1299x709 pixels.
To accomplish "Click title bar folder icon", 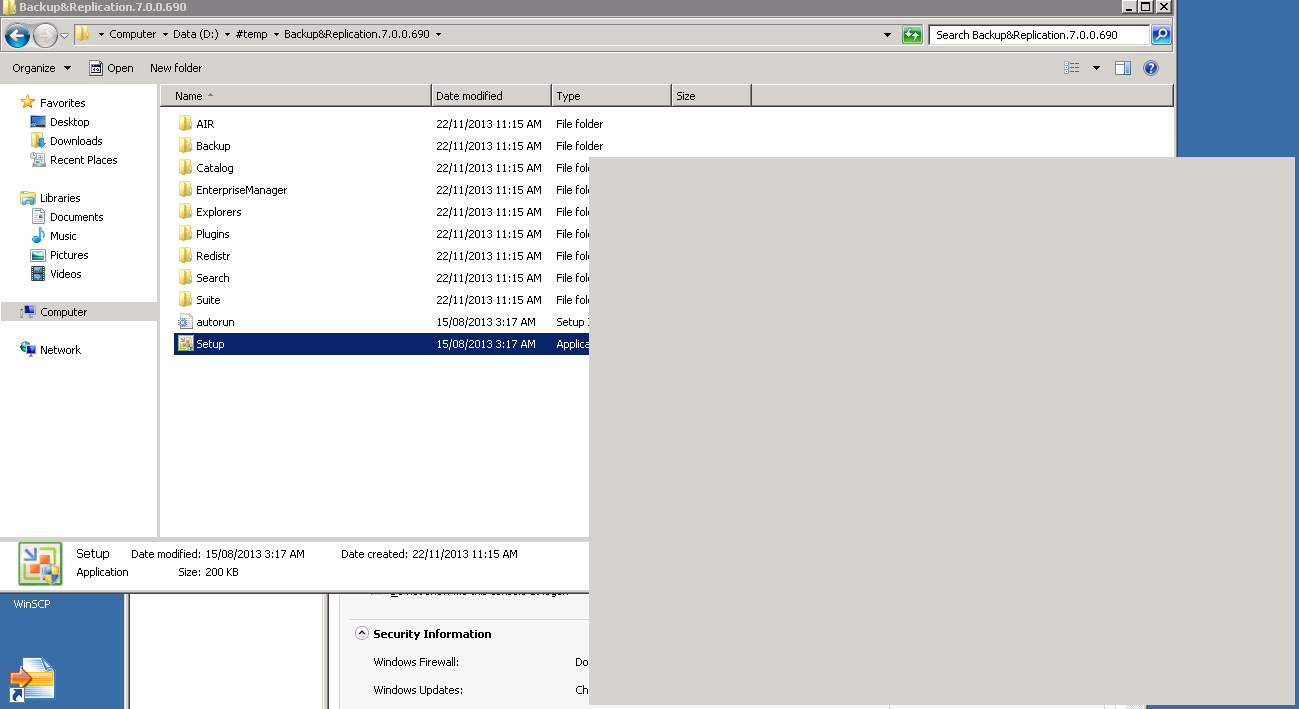I will point(9,6).
